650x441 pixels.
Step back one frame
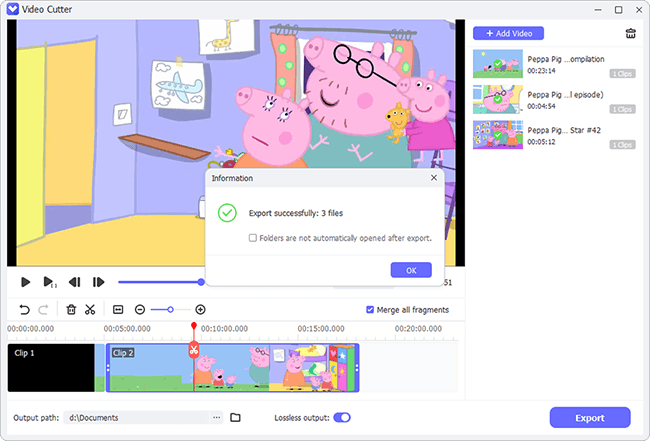pos(75,282)
